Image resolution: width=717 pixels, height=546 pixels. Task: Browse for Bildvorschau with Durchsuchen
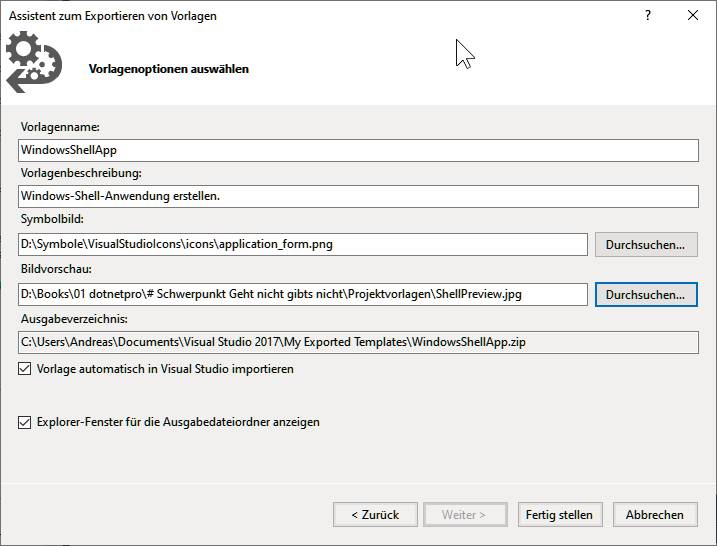pyautogui.click(x=646, y=294)
